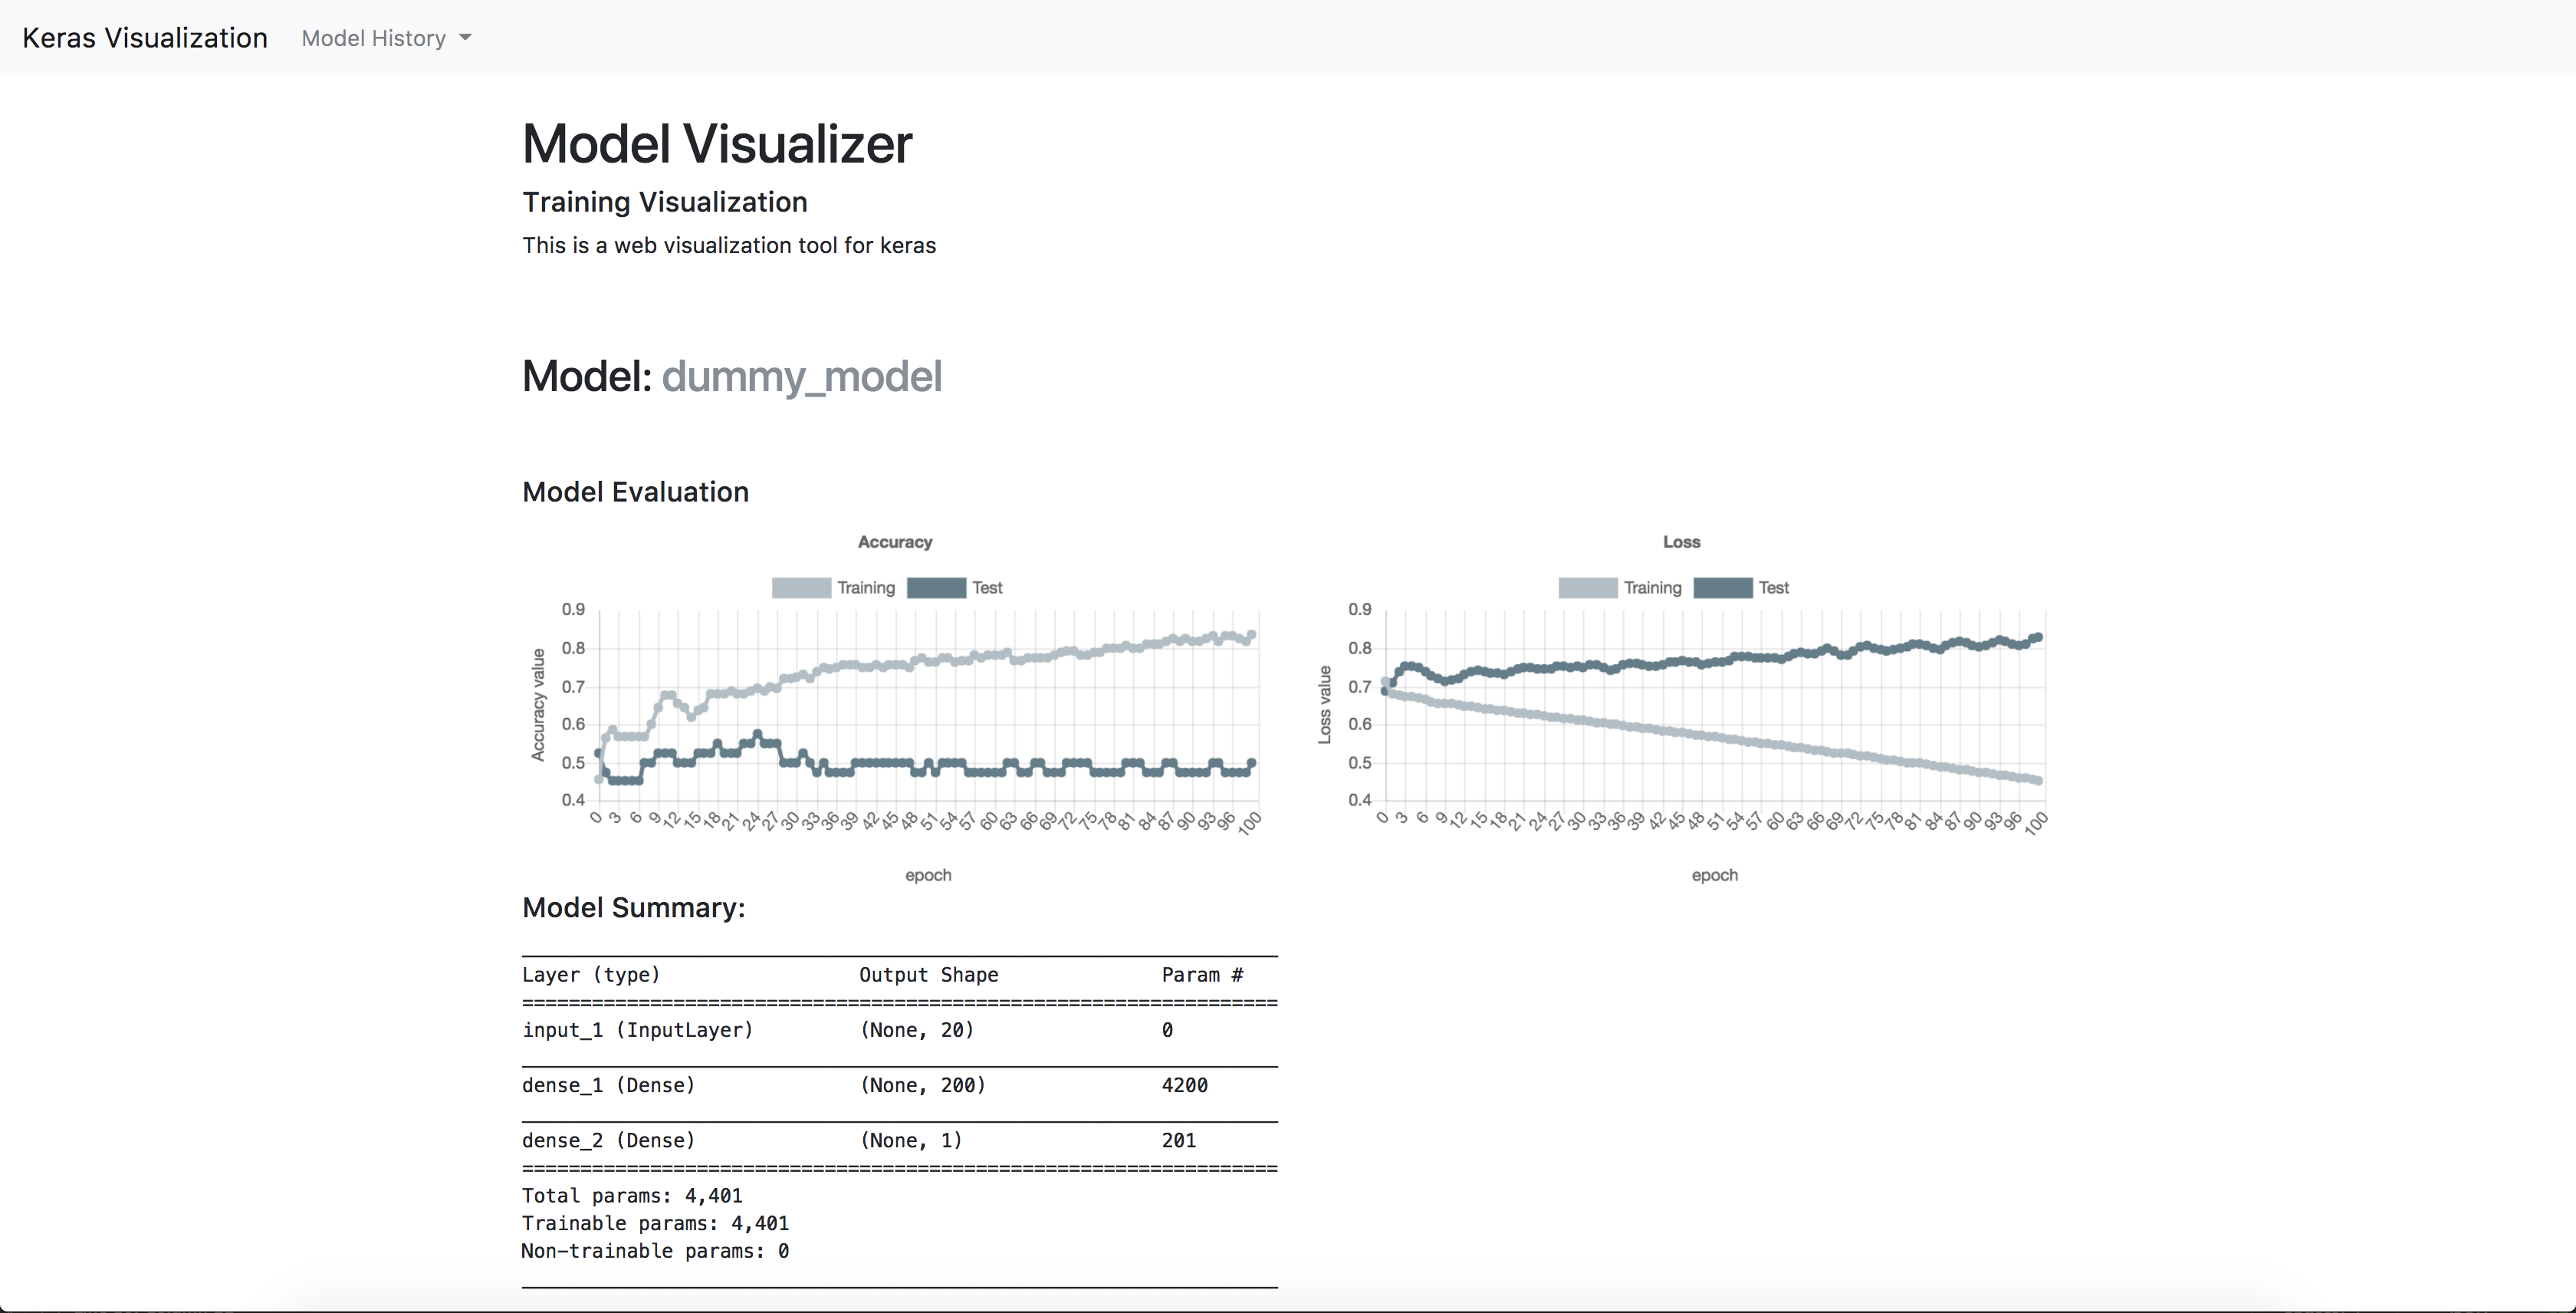
Task: Click the dummy_model name heading
Action: [x=801, y=377]
